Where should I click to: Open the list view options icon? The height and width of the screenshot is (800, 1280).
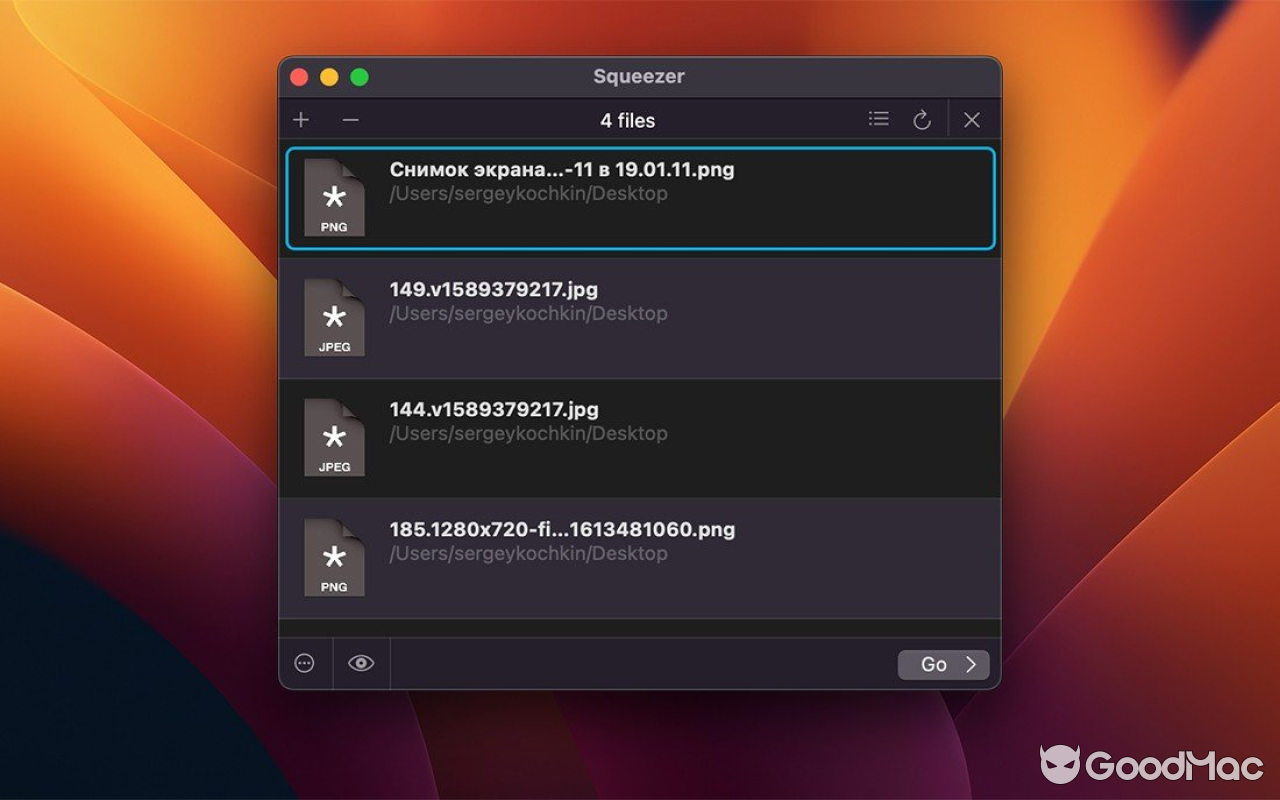coord(878,118)
